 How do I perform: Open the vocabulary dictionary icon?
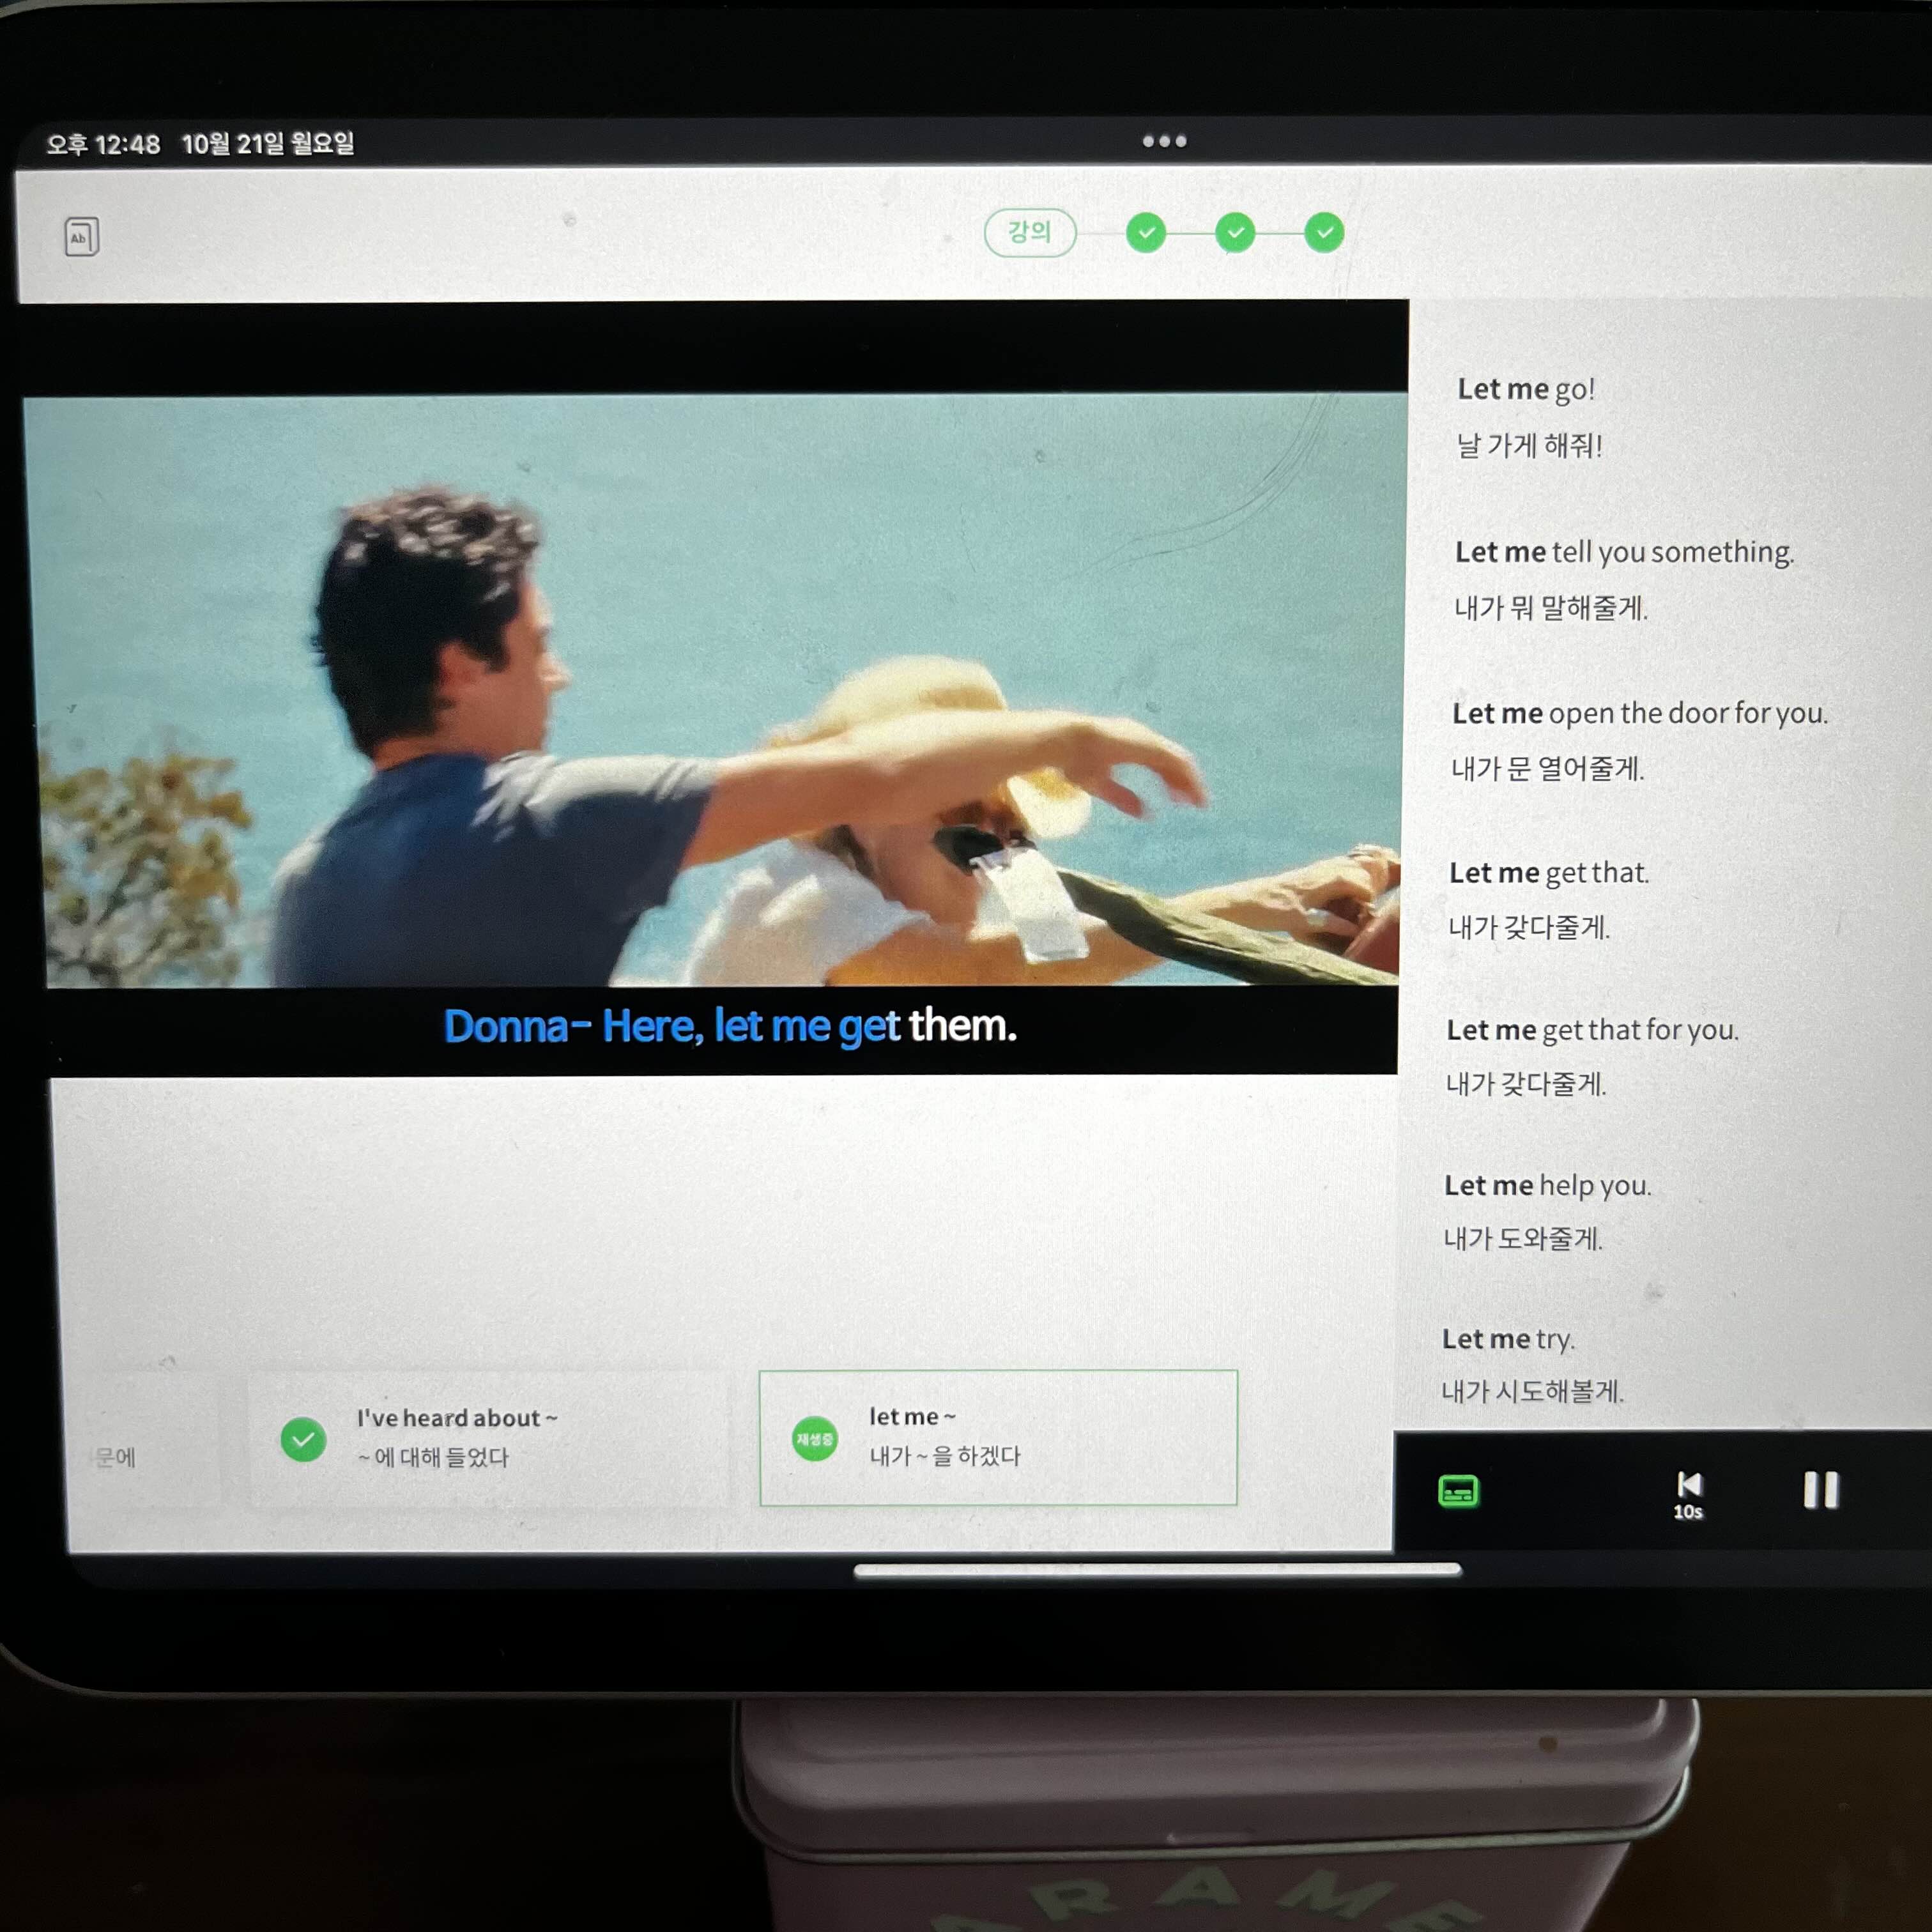tap(81, 237)
